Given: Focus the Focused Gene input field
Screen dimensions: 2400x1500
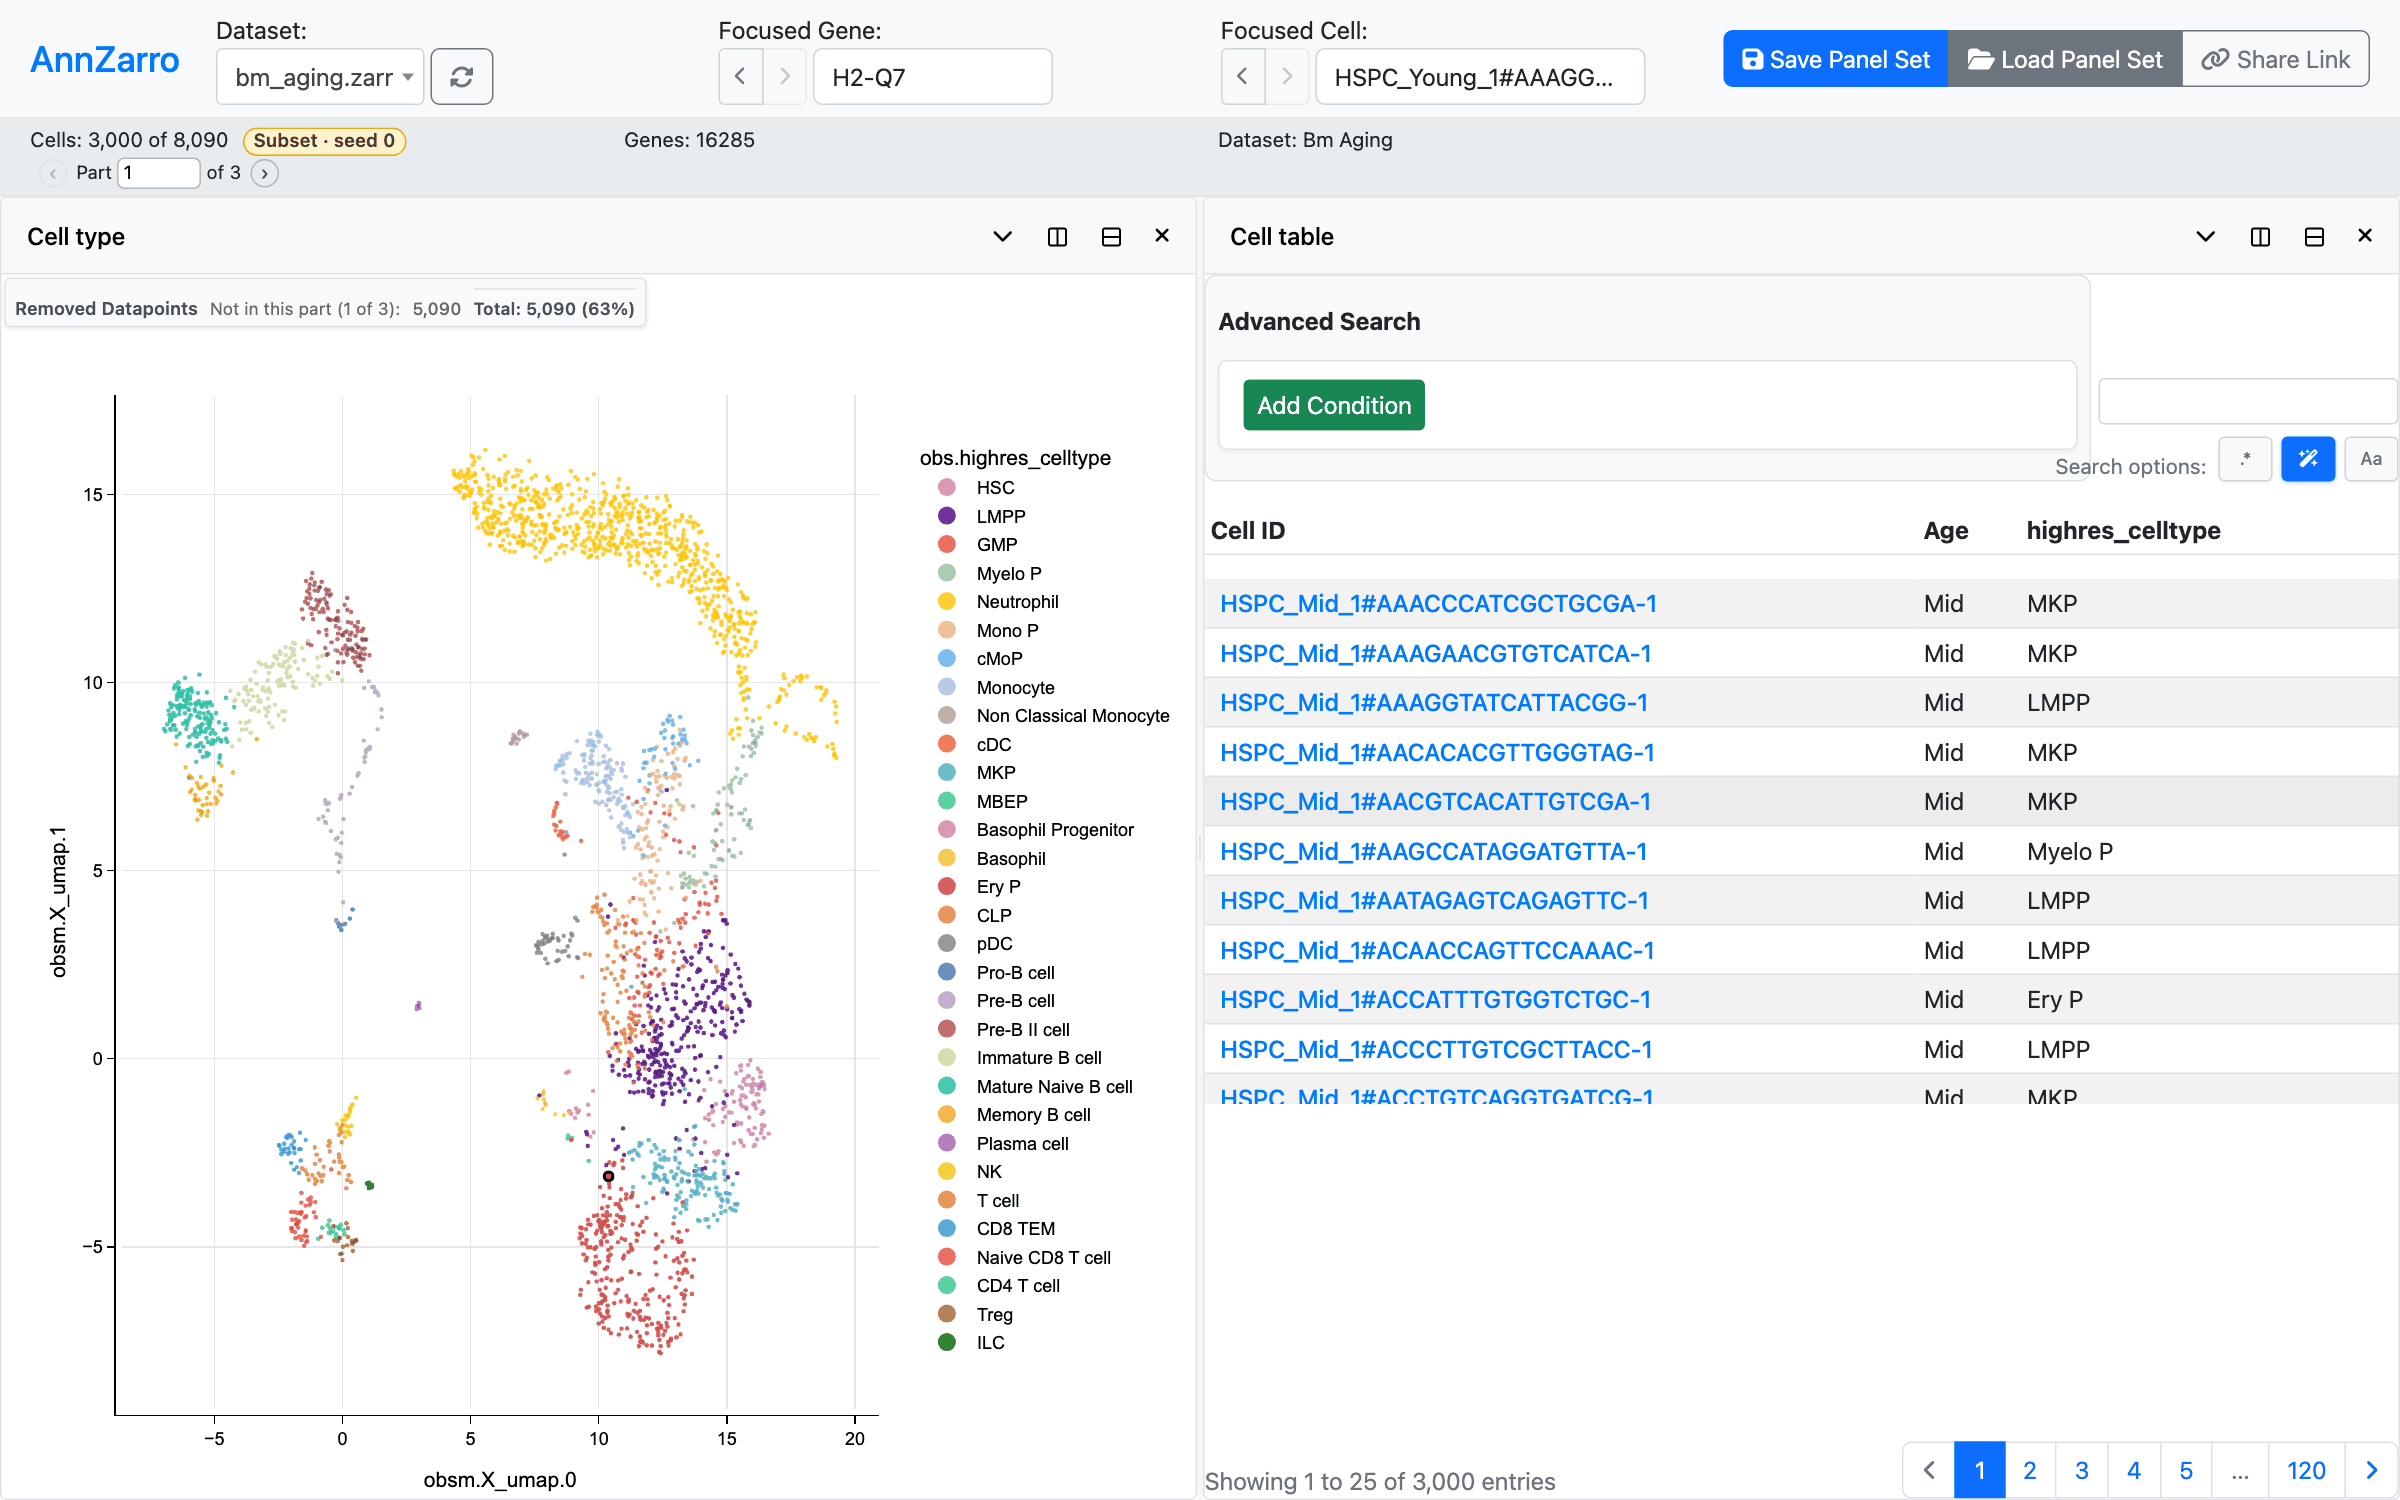Looking at the screenshot, I should pyautogui.click(x=932, y=77).
